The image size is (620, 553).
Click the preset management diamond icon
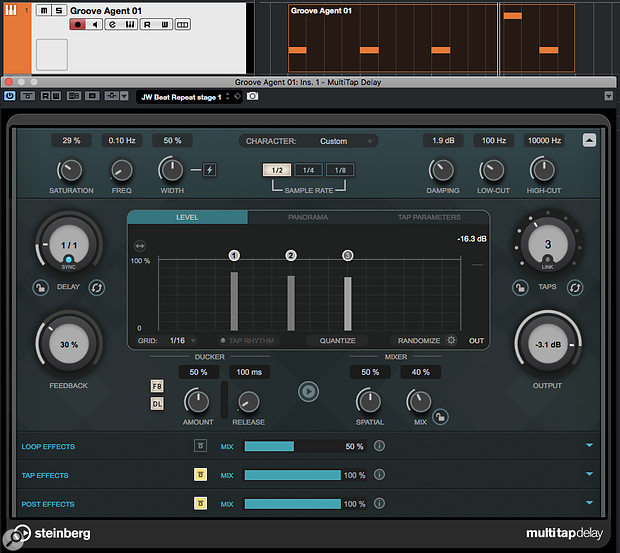point(237,96)
